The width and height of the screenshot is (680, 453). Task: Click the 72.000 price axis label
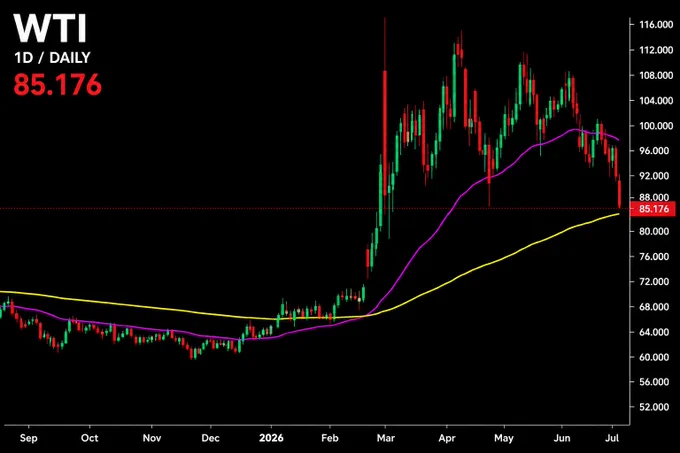click(x=654, y=282)
